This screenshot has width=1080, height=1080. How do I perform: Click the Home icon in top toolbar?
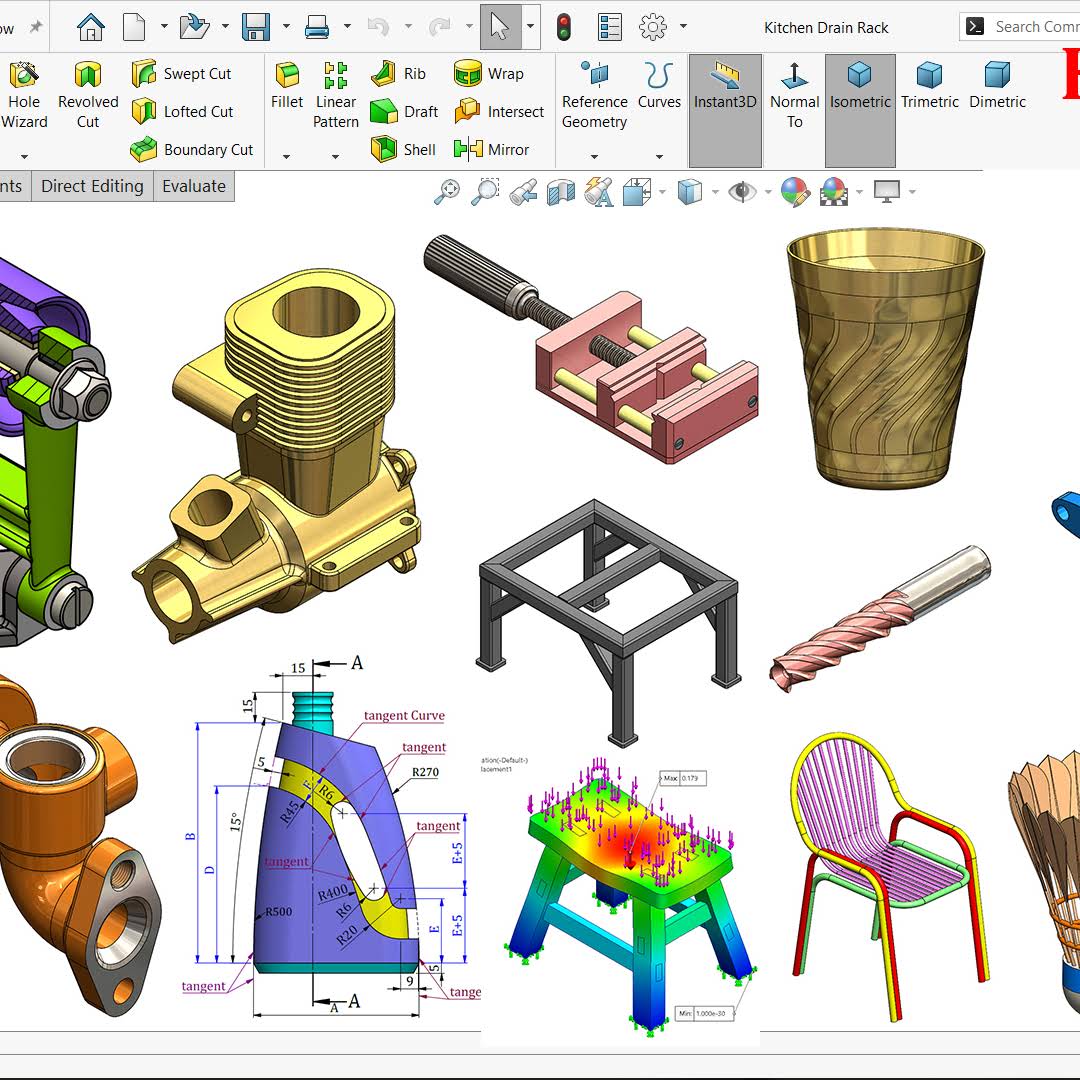click(x=90, y=28)
